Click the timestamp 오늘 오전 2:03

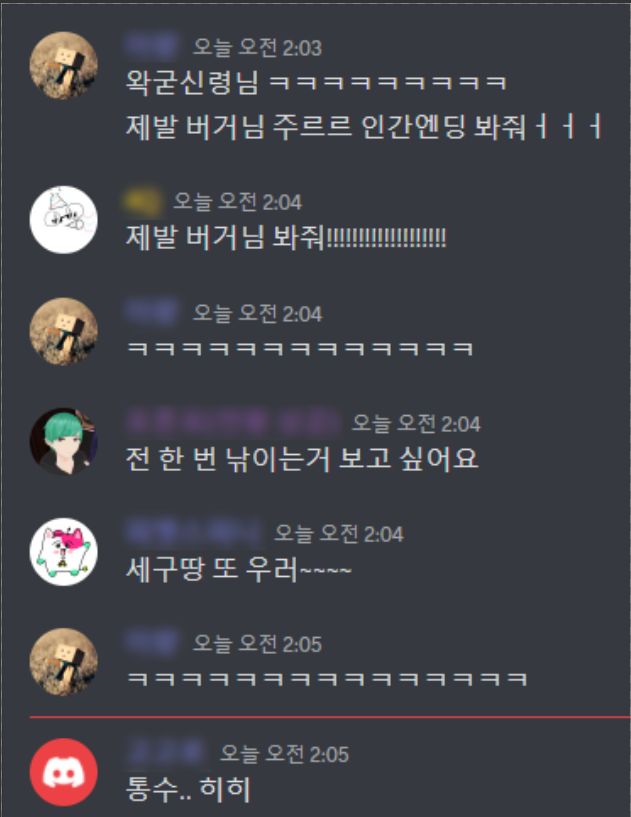(257, 47)
